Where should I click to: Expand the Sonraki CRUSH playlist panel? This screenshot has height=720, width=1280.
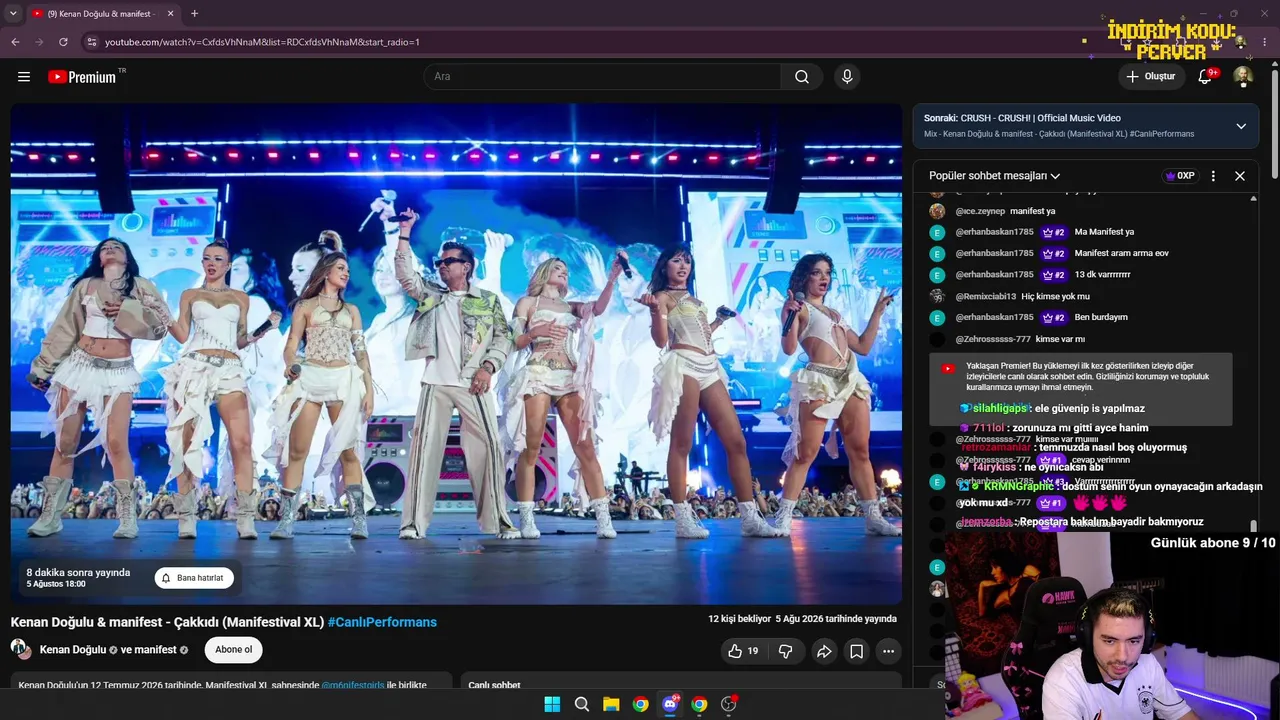tap(1241, 126)
